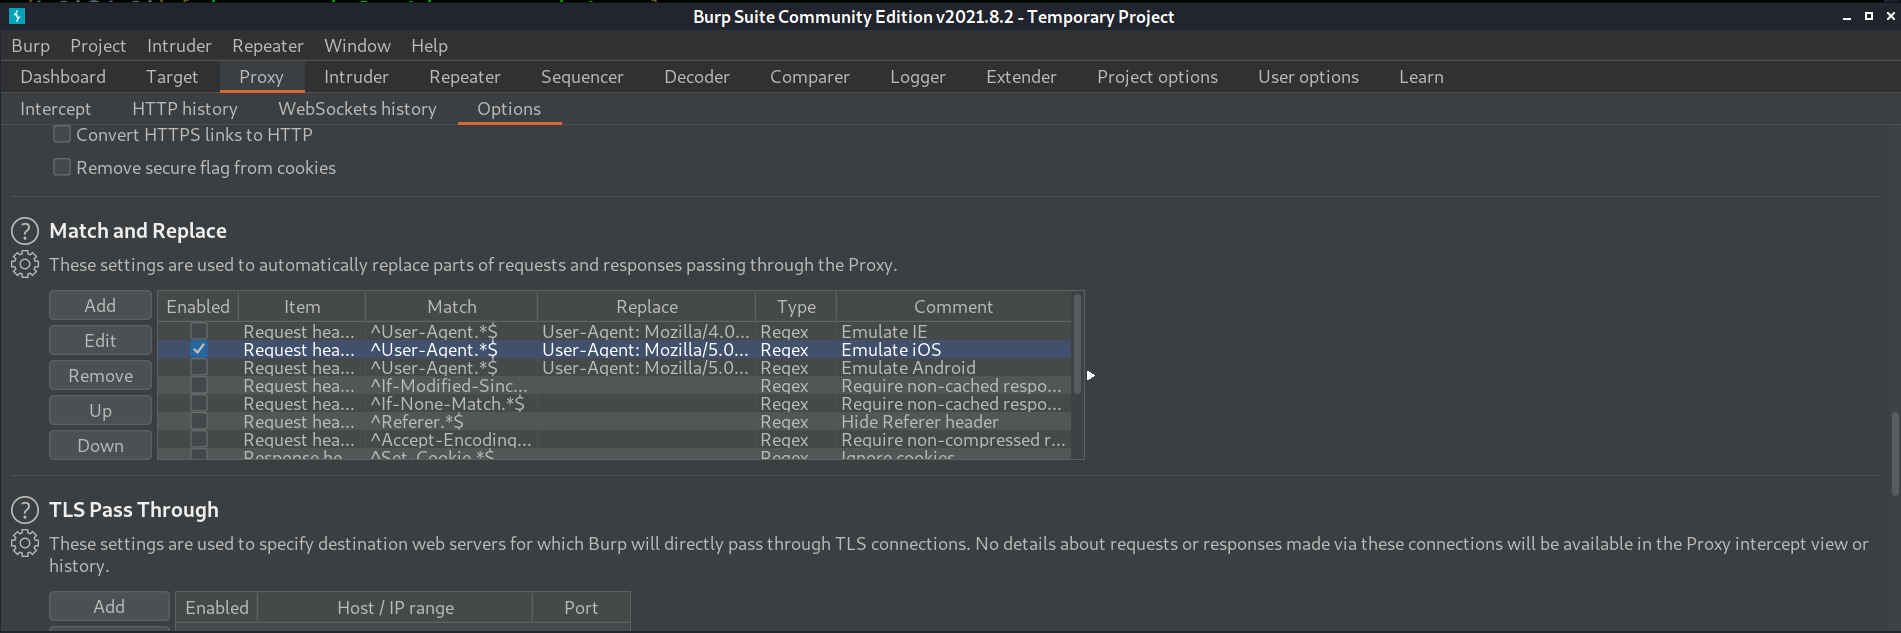
Task: Select the ^If-None-Match.*$ match cell
Action: pyautogui.click(x=452, y=403)
